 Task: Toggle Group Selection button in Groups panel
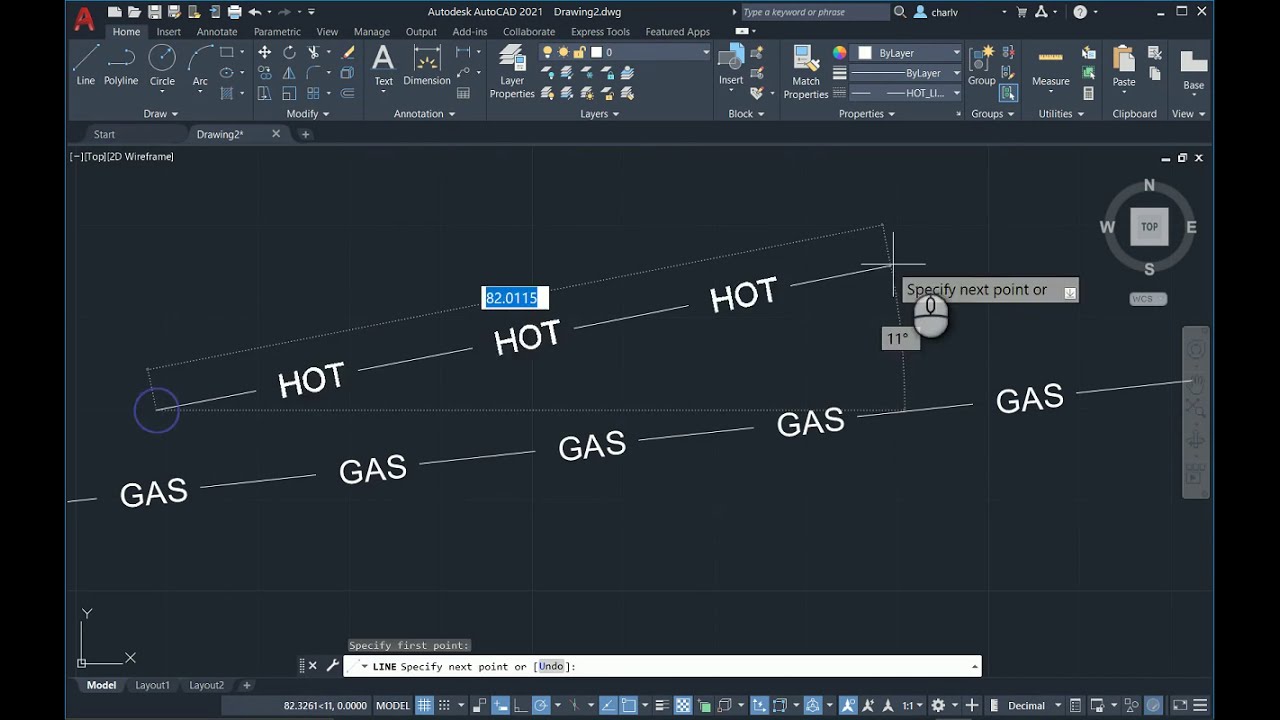pyautogui.click(x=1008, y=93)
